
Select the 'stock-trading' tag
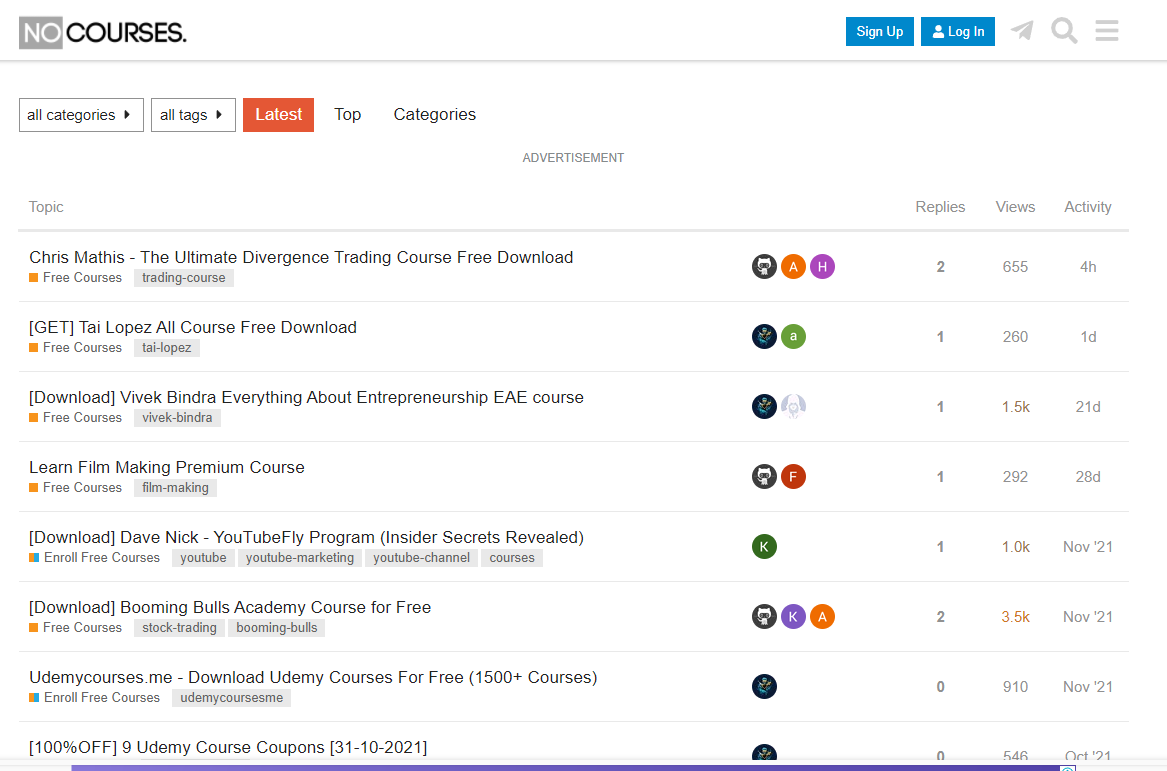pos(179,627)
